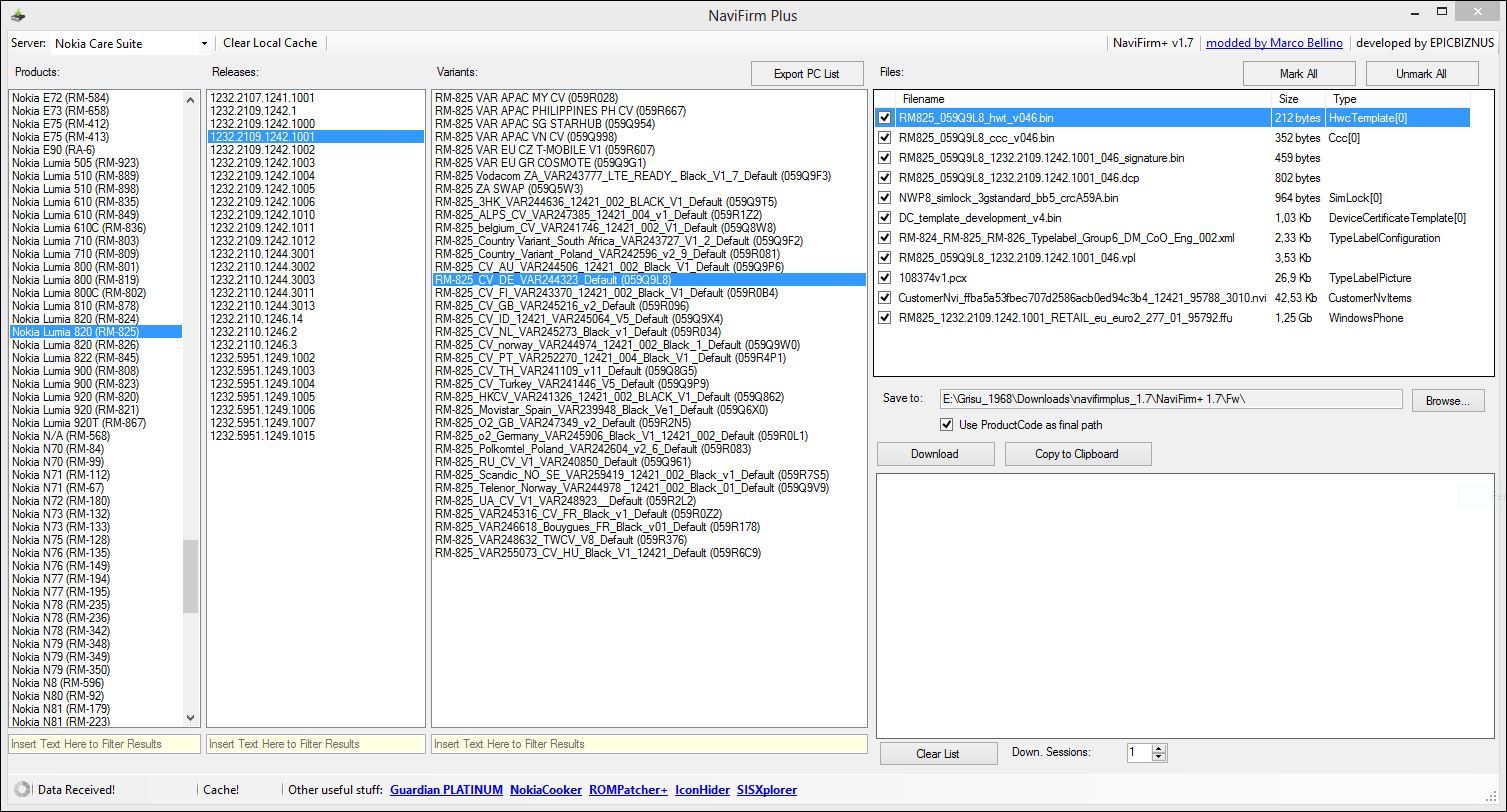The image size is (1507, 812).
Task: Click the Products list scroll up arrow
Action: pos(191,99)
